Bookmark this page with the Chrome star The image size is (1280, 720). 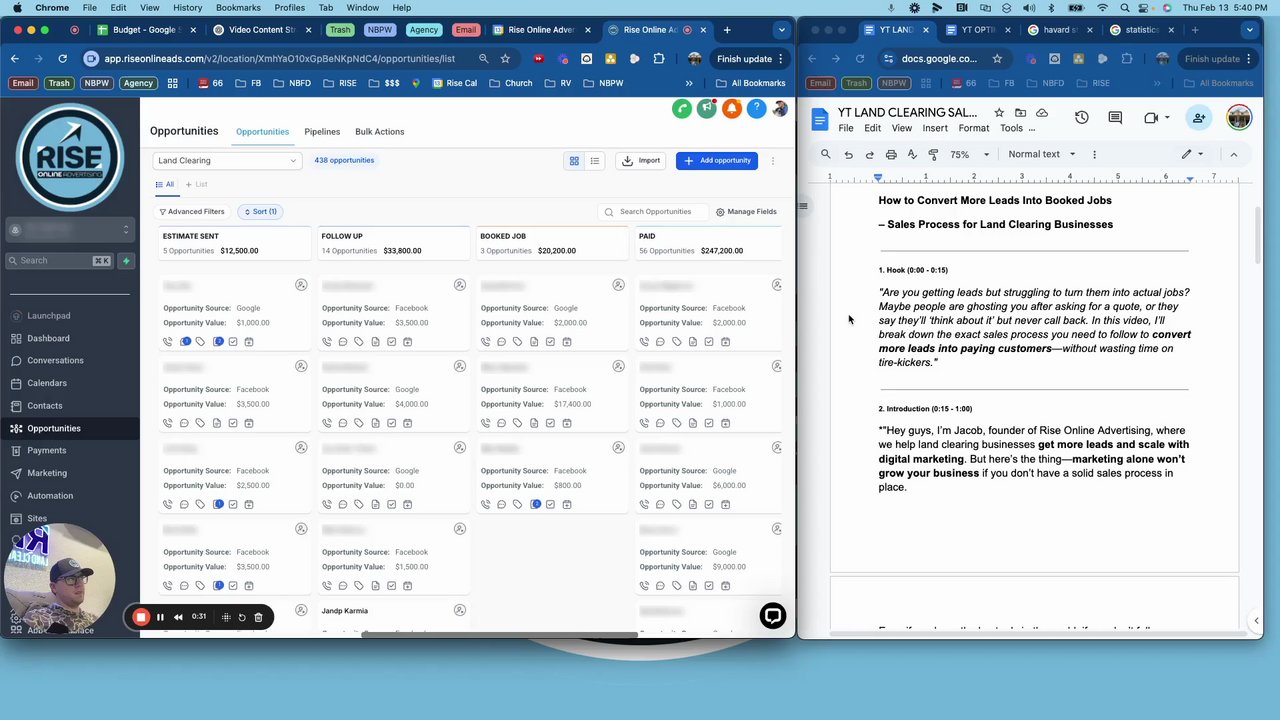[x=505, y=59]
